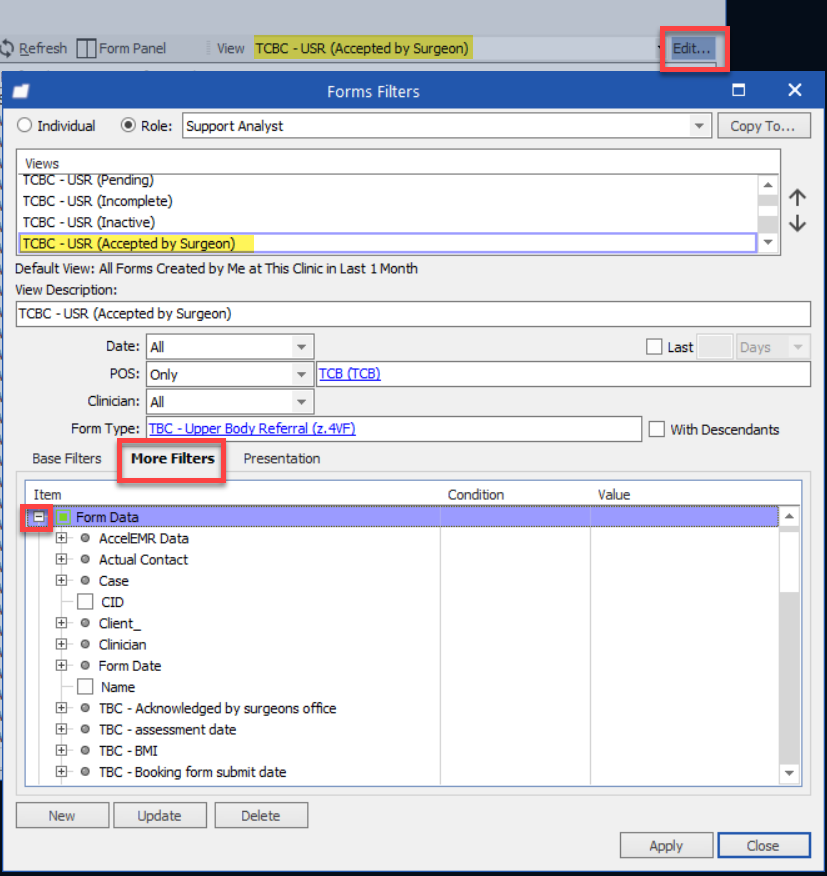The width and height of the screenshot is (827, 876).
Task: Click the Item column header
Action: coord(47,495)
